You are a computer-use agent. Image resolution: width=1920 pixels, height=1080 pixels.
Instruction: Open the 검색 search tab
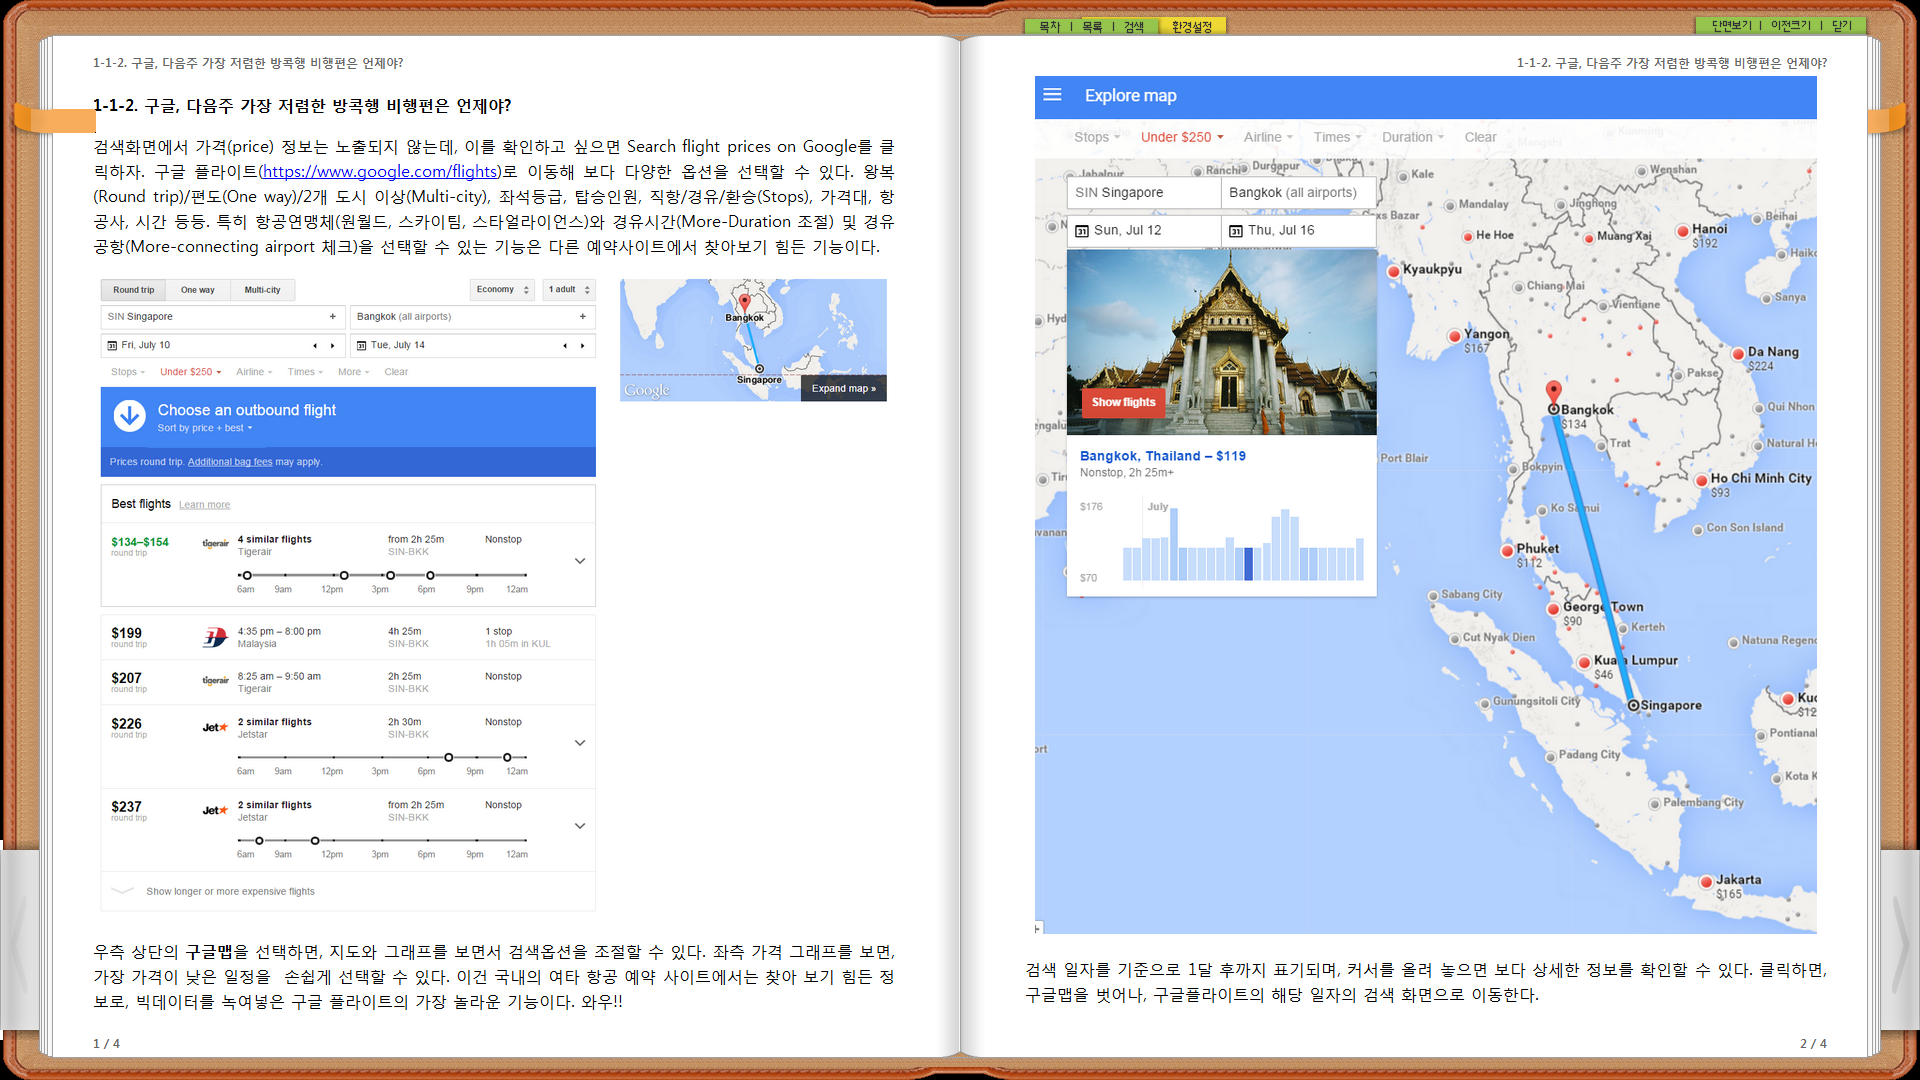click(1134, 27)
